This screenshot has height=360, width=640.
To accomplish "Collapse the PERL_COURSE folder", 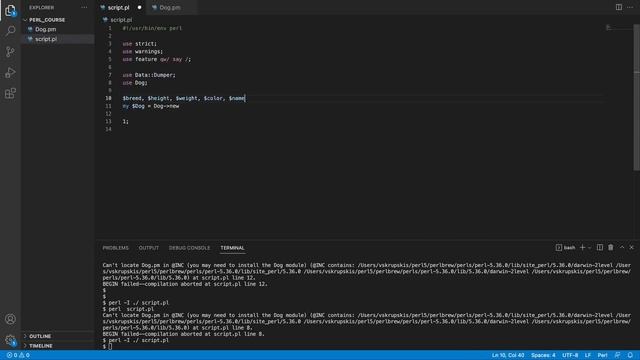I will (x=47, y=20).
